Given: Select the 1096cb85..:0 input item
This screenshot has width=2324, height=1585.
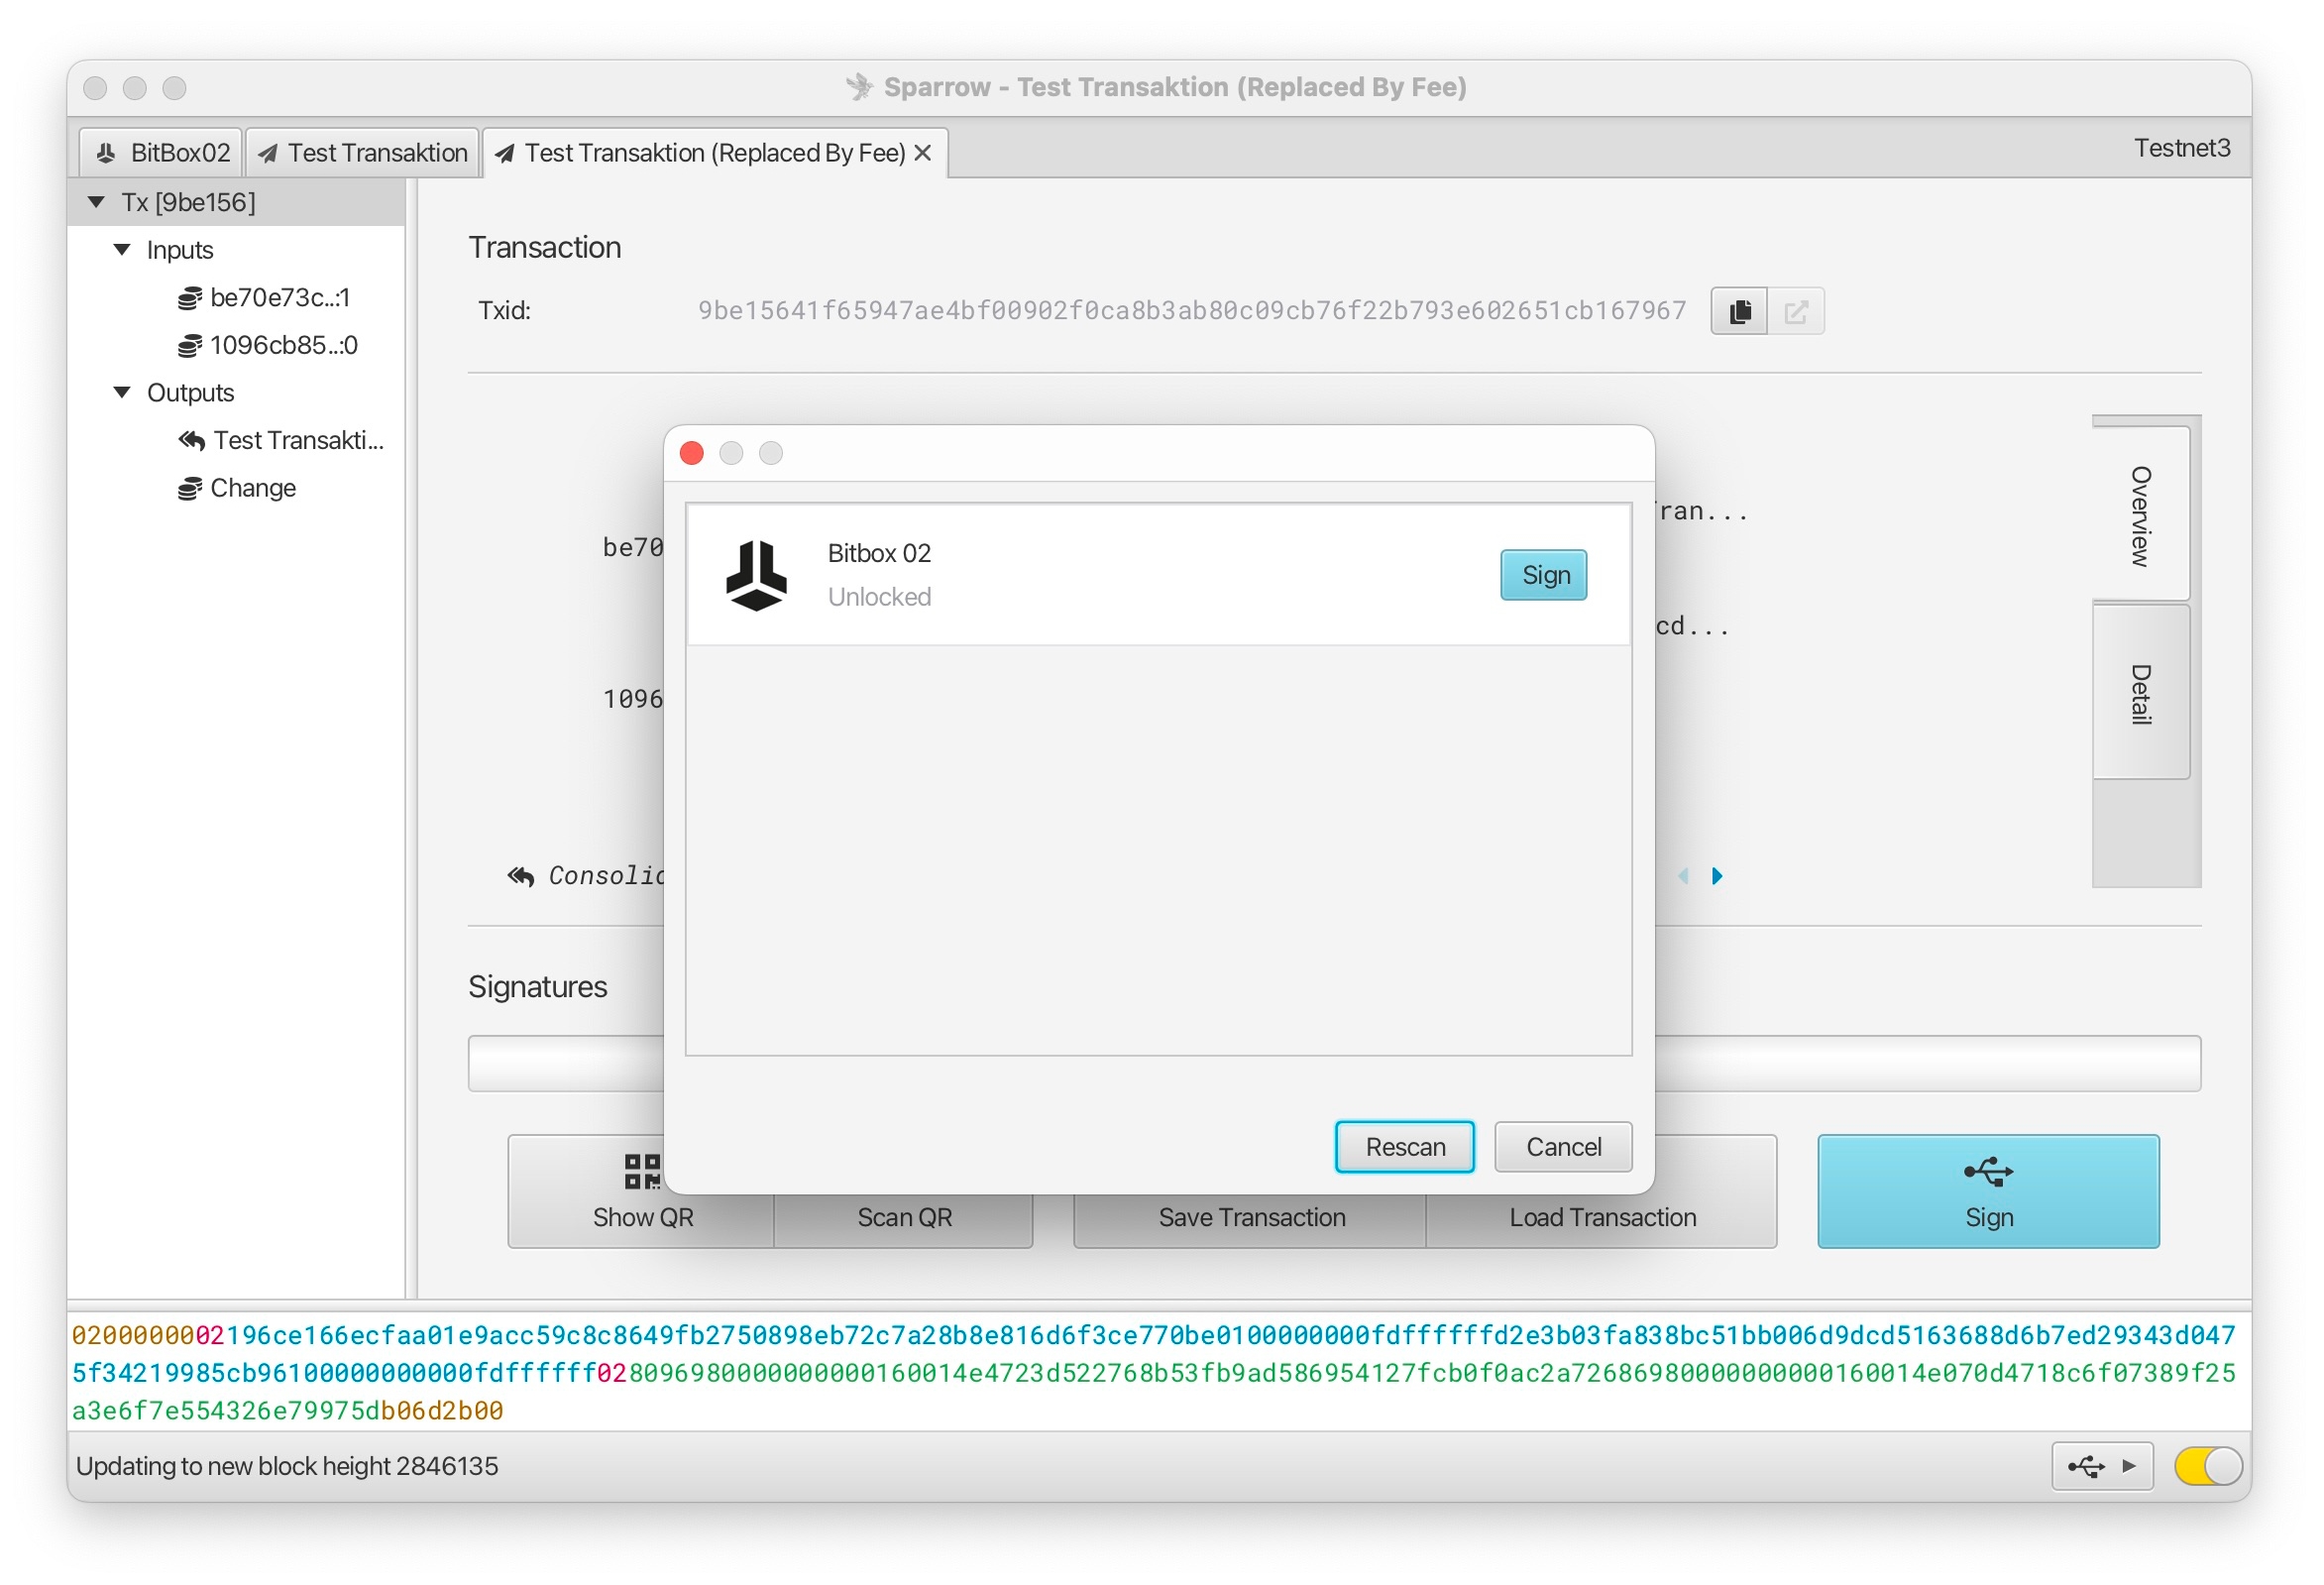Looking at the screenshot, I should tap(283, 346).
